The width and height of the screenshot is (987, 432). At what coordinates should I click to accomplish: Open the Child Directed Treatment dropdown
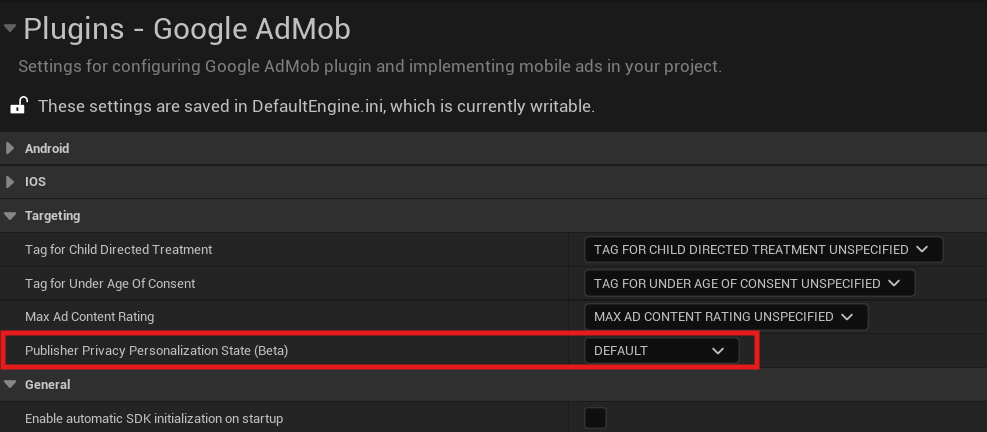pyautogui.click(x=762, y=249)
